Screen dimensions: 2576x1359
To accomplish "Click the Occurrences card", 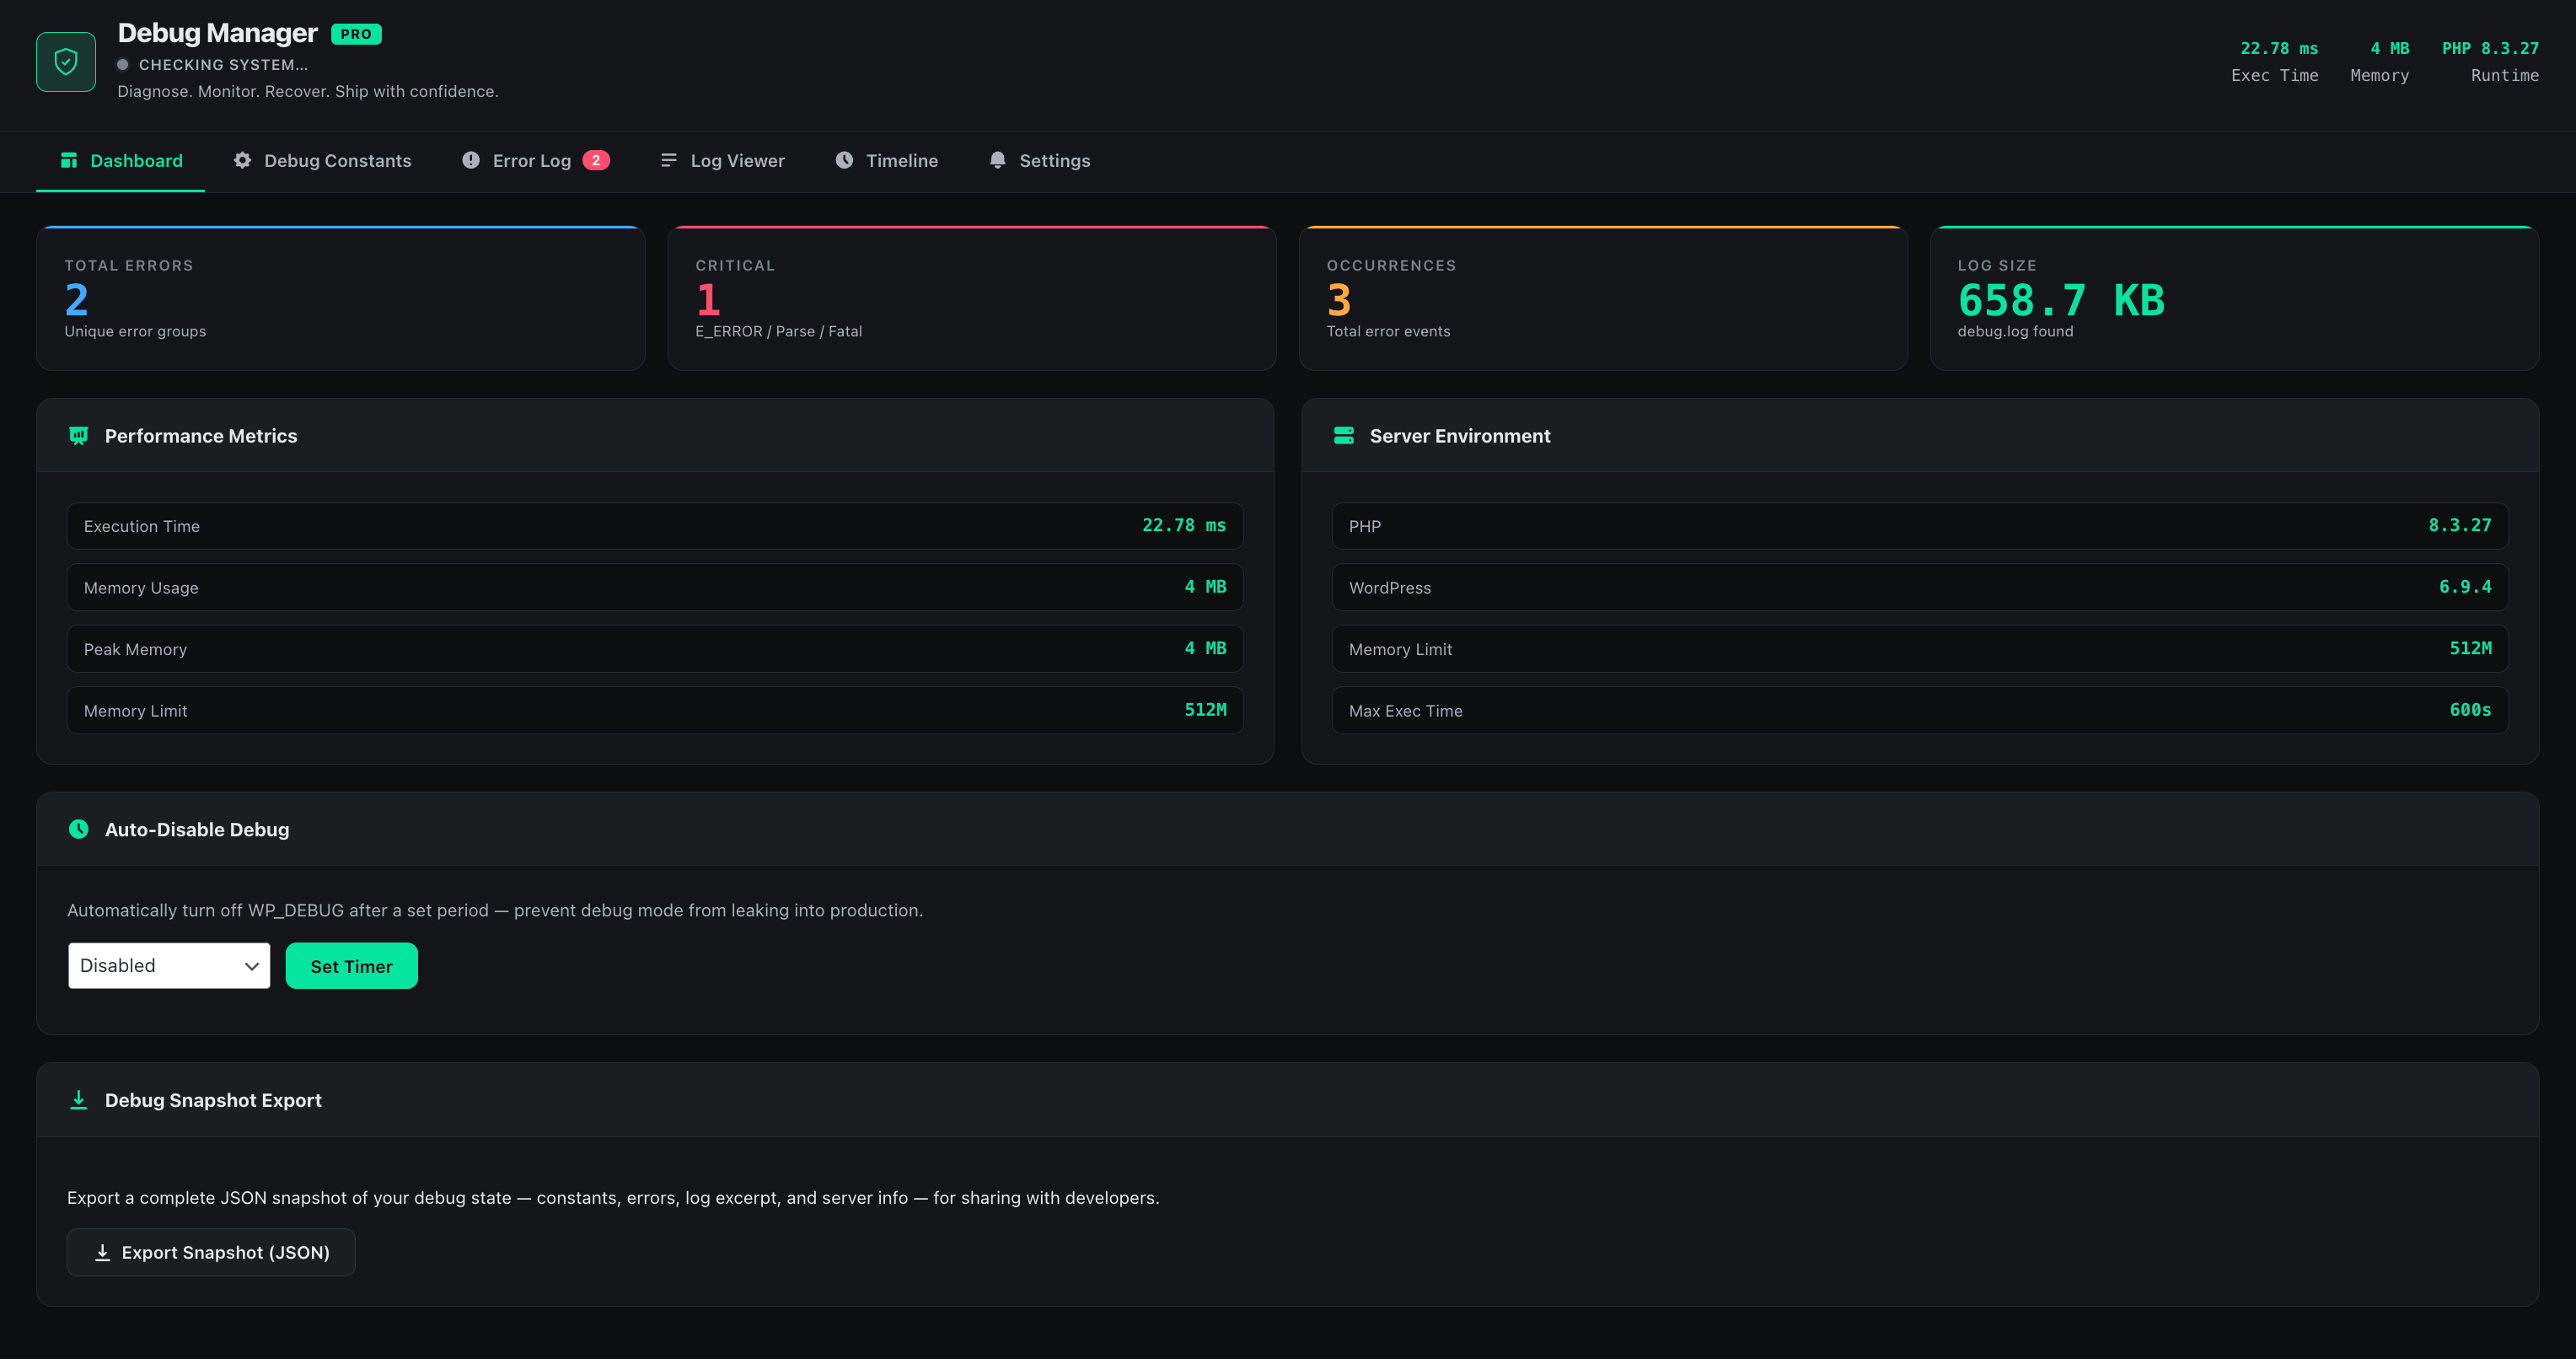I will point(1603,298).
